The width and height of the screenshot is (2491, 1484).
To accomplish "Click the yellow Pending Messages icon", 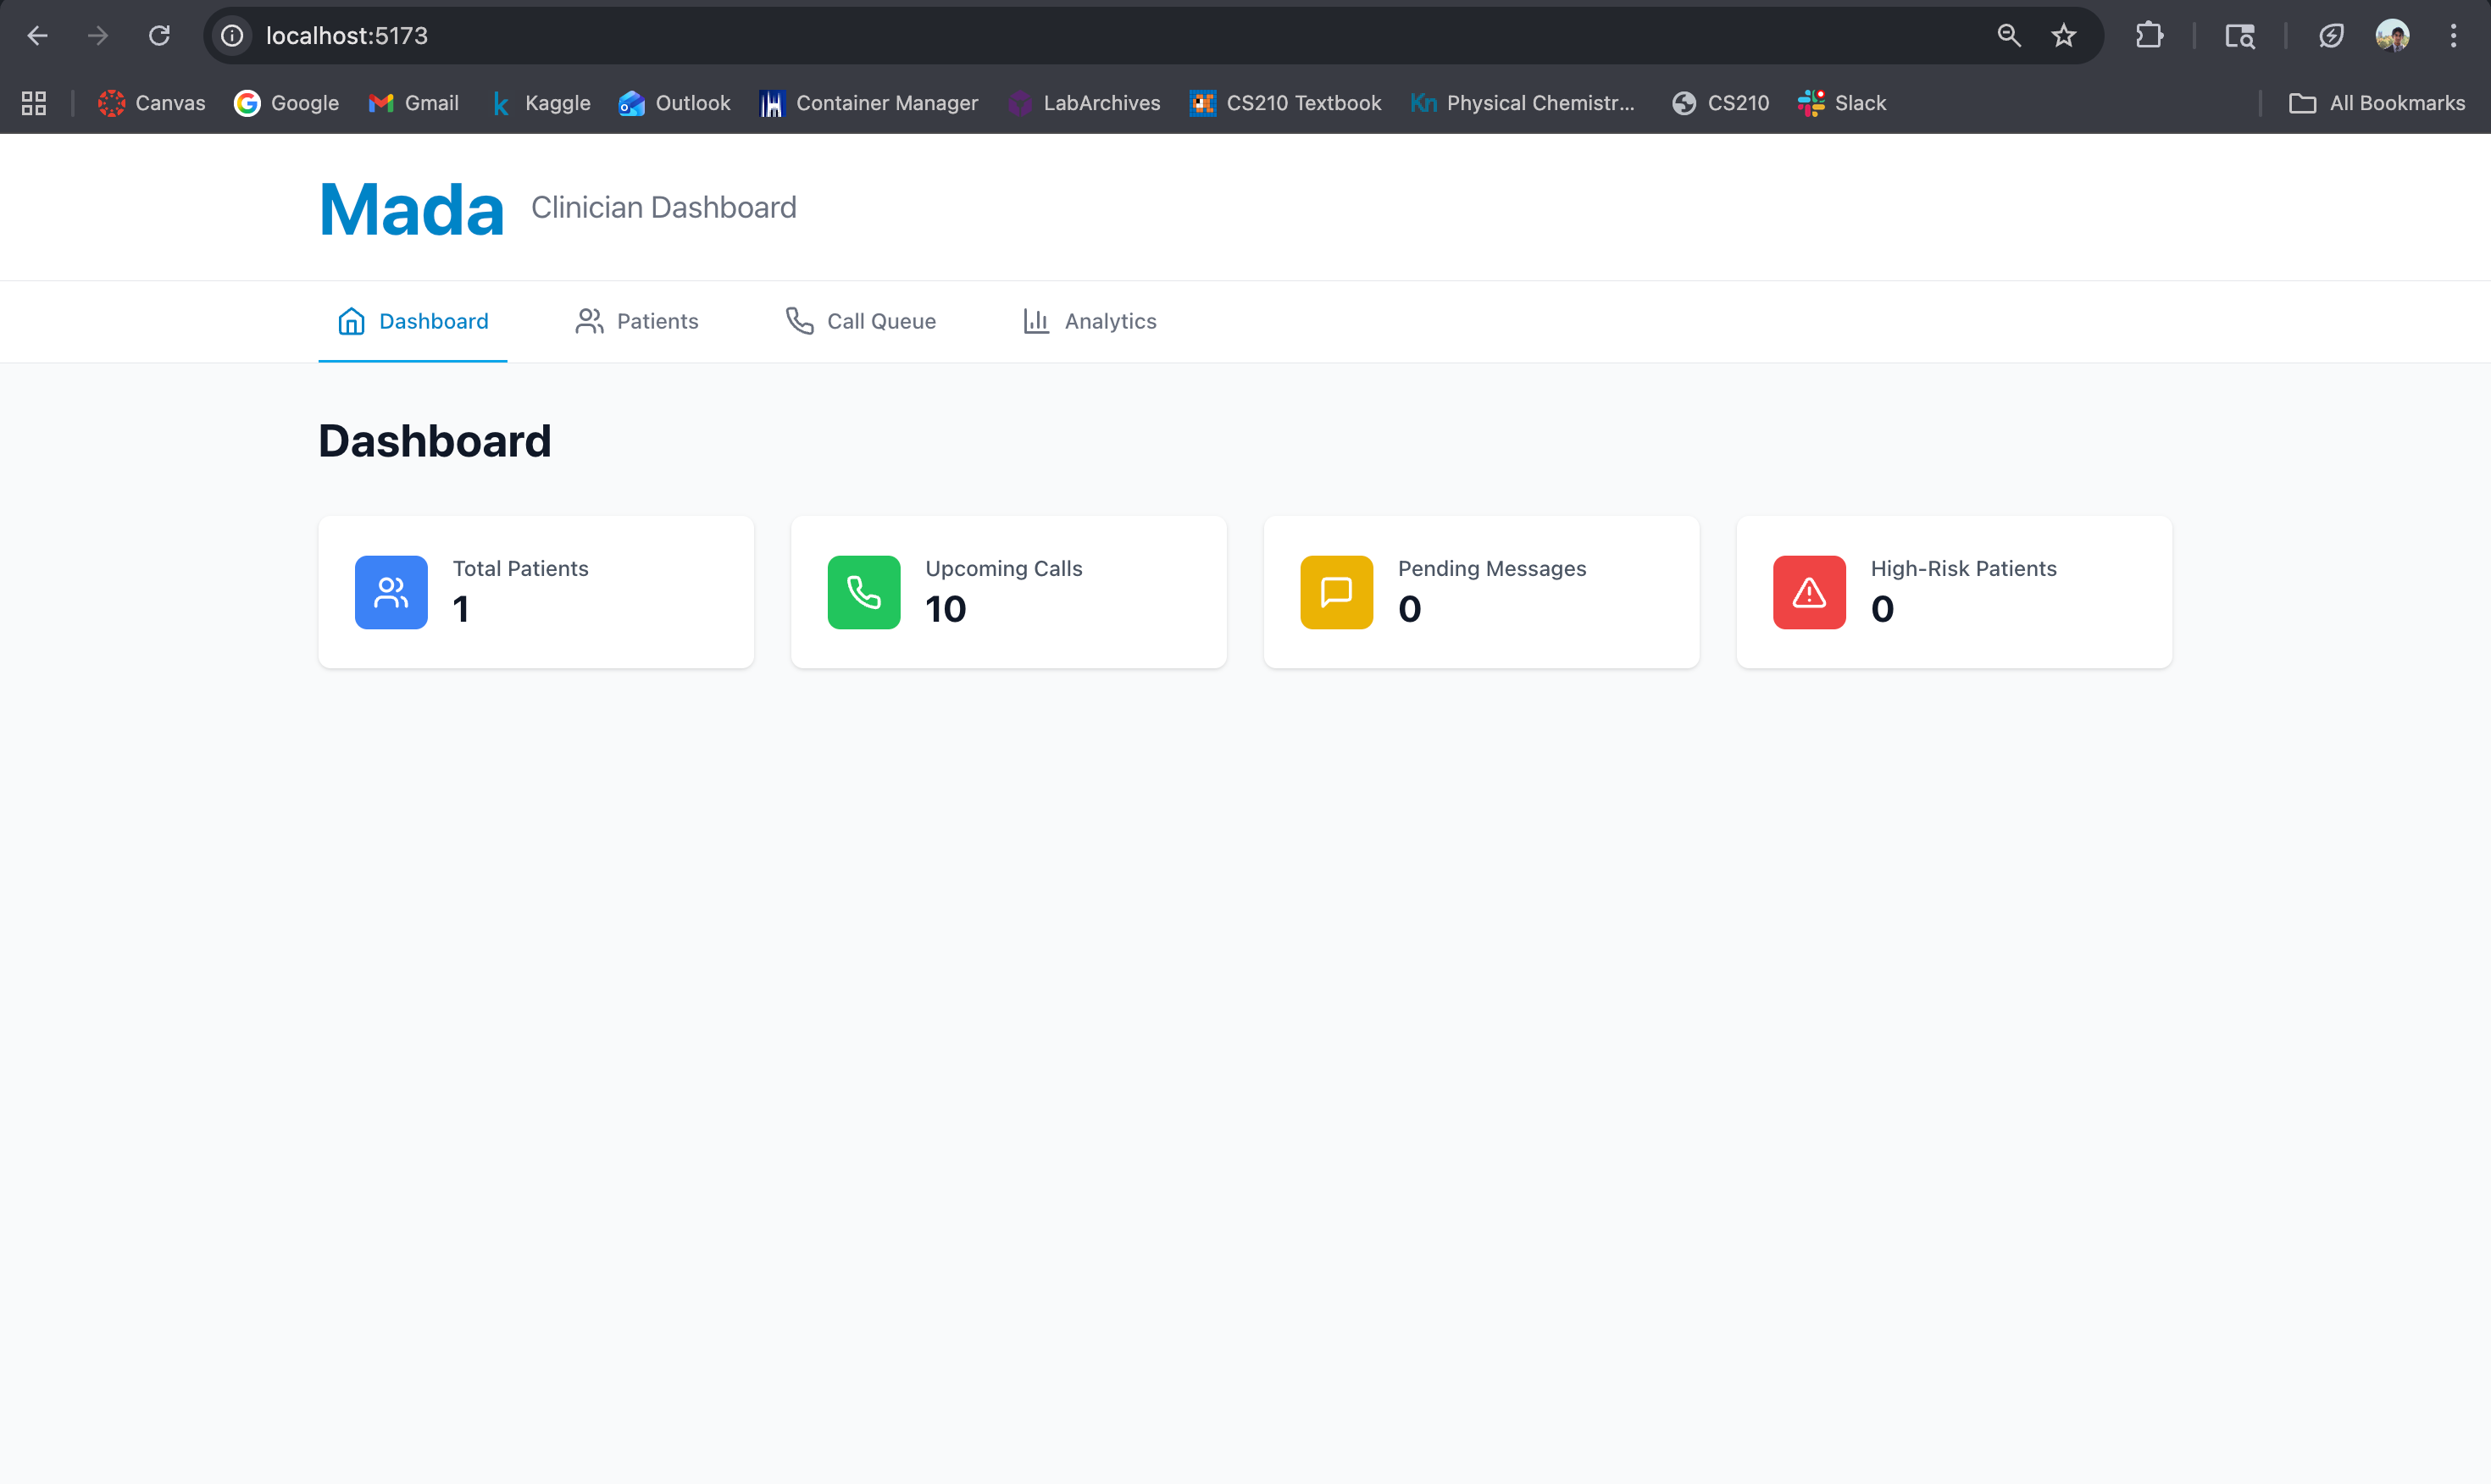I will tap(1336, 592).
